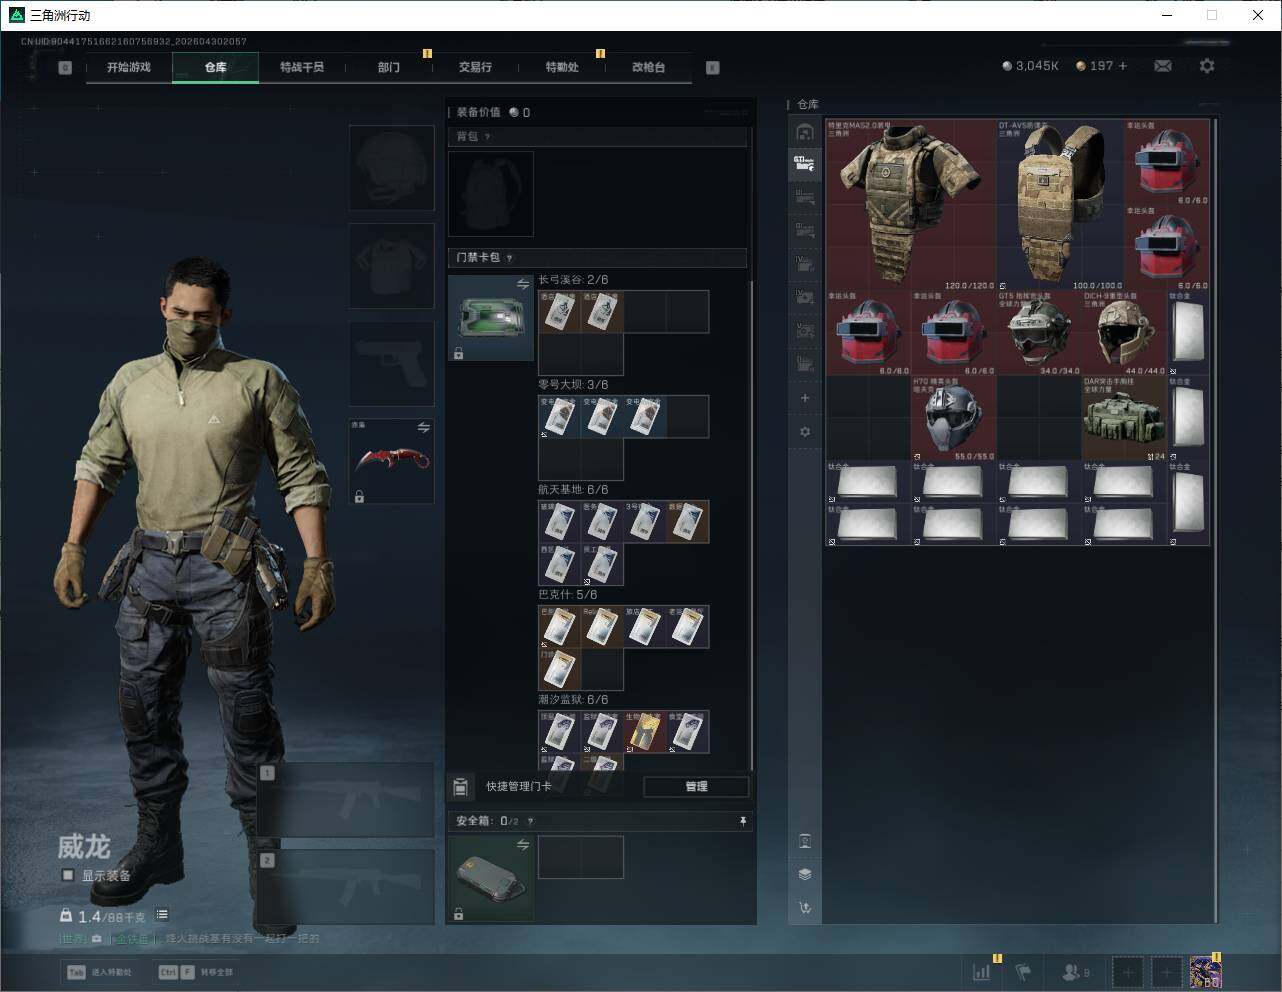Screen dimensions: 1282x992
Task: Switch to the 特勤处 tab
Action: 562,67
